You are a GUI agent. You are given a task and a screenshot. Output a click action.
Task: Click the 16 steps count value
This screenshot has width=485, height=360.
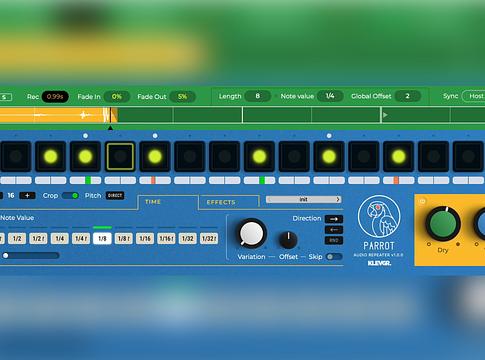tap(11, 196)
